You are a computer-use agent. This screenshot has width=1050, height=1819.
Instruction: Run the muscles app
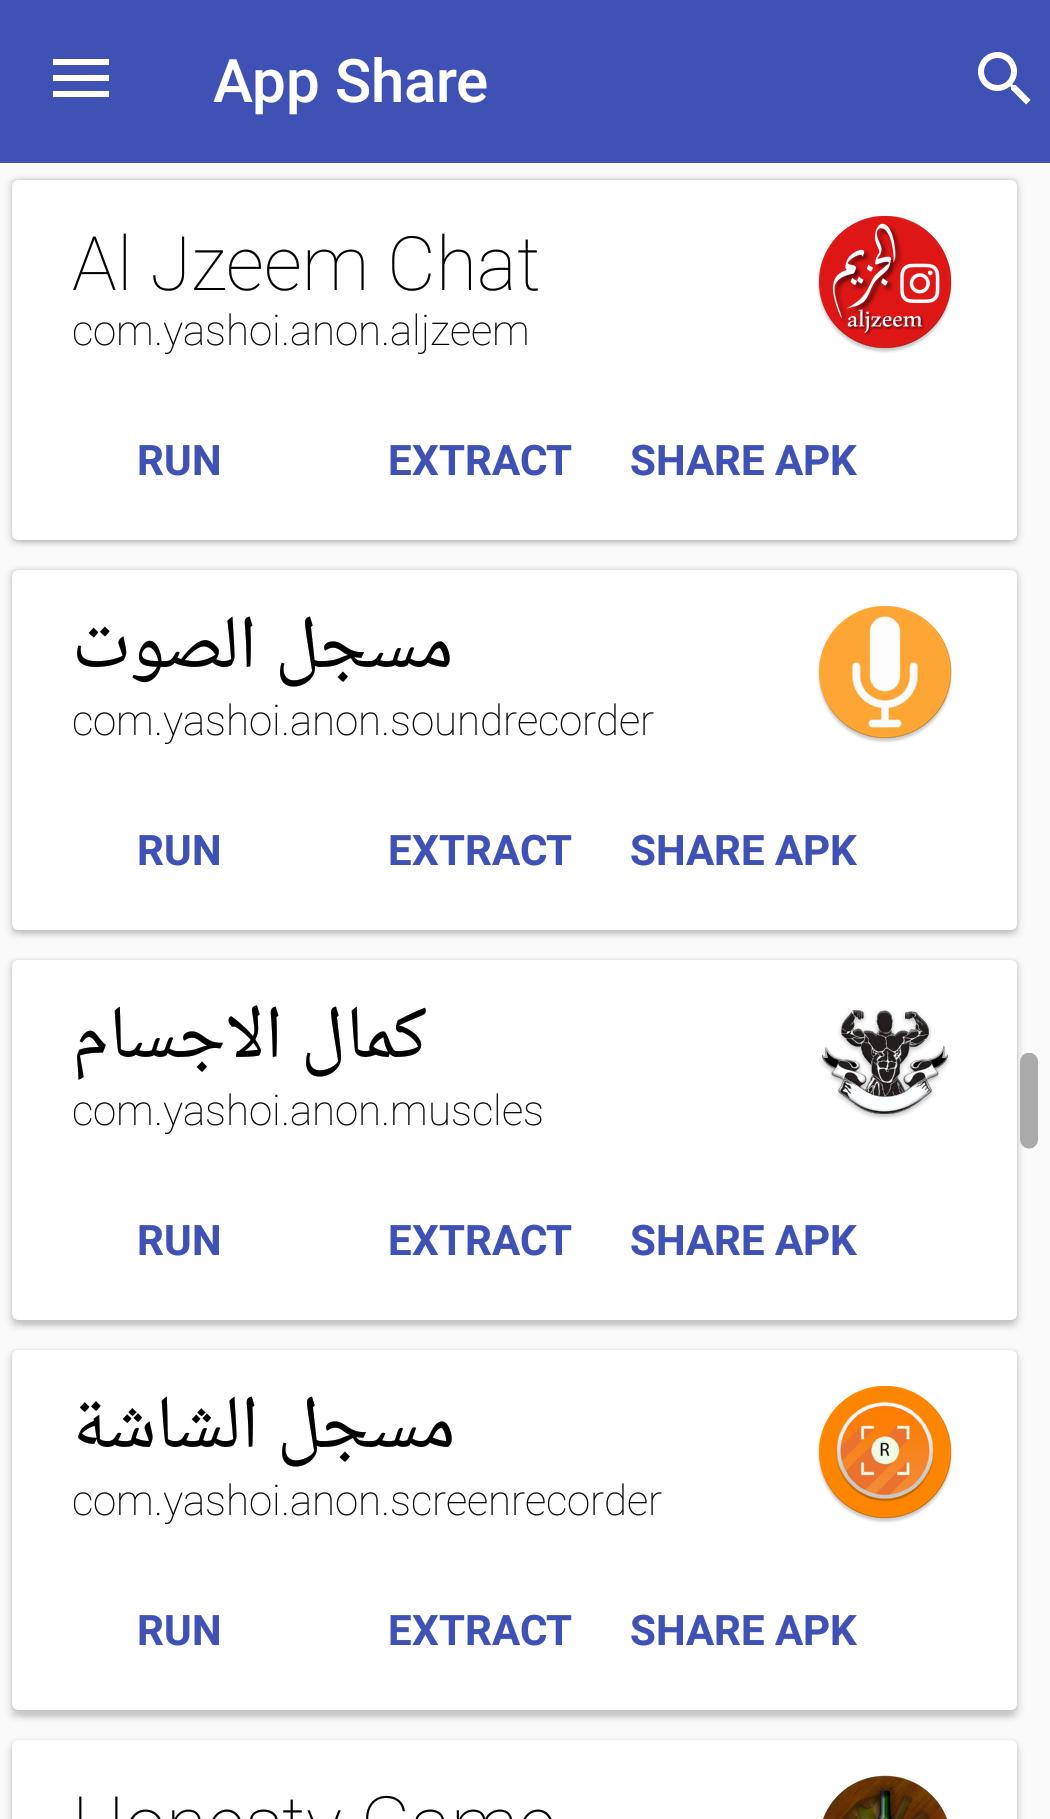tap(179, 1241)
